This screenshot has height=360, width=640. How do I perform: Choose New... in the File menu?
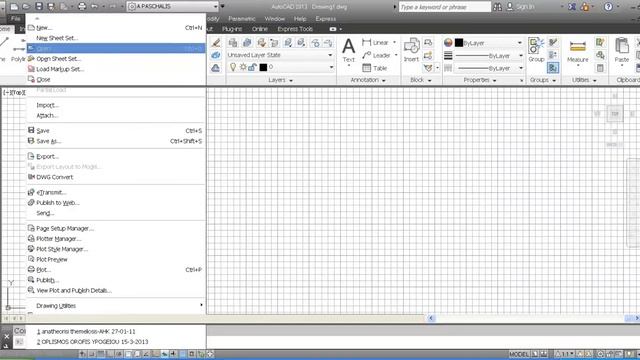116,28
